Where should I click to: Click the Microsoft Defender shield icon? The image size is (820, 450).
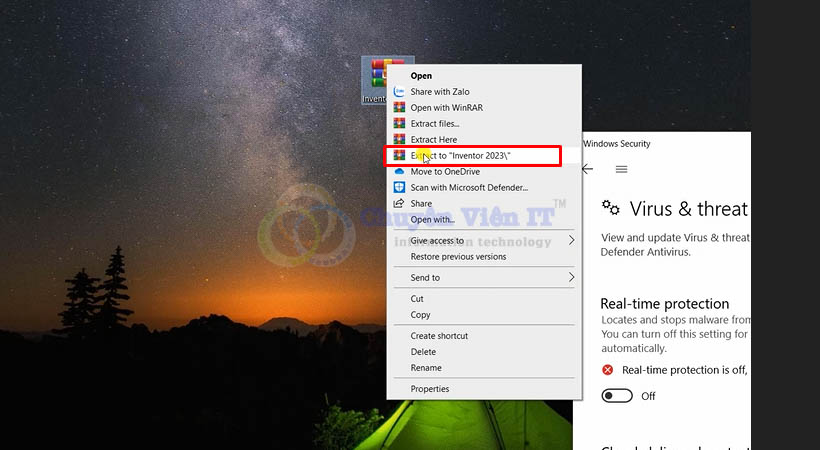pos(399,188)
